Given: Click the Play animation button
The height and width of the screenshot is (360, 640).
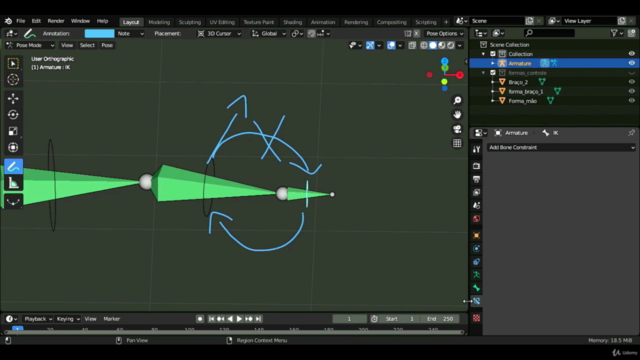Looking at the screenshot, I should coord(239,319).
